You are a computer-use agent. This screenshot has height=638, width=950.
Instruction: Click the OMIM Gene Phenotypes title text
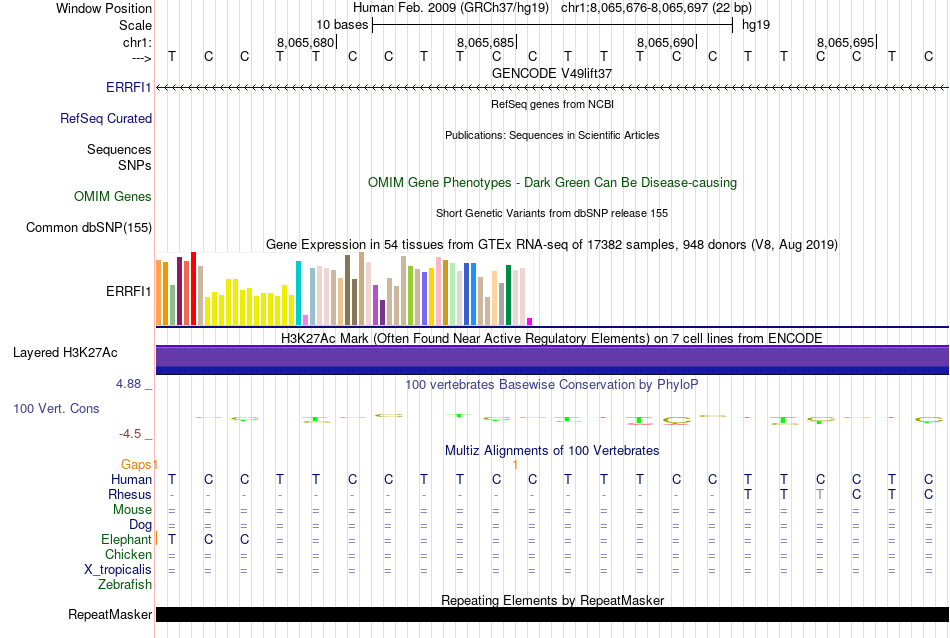click(552, 182)
